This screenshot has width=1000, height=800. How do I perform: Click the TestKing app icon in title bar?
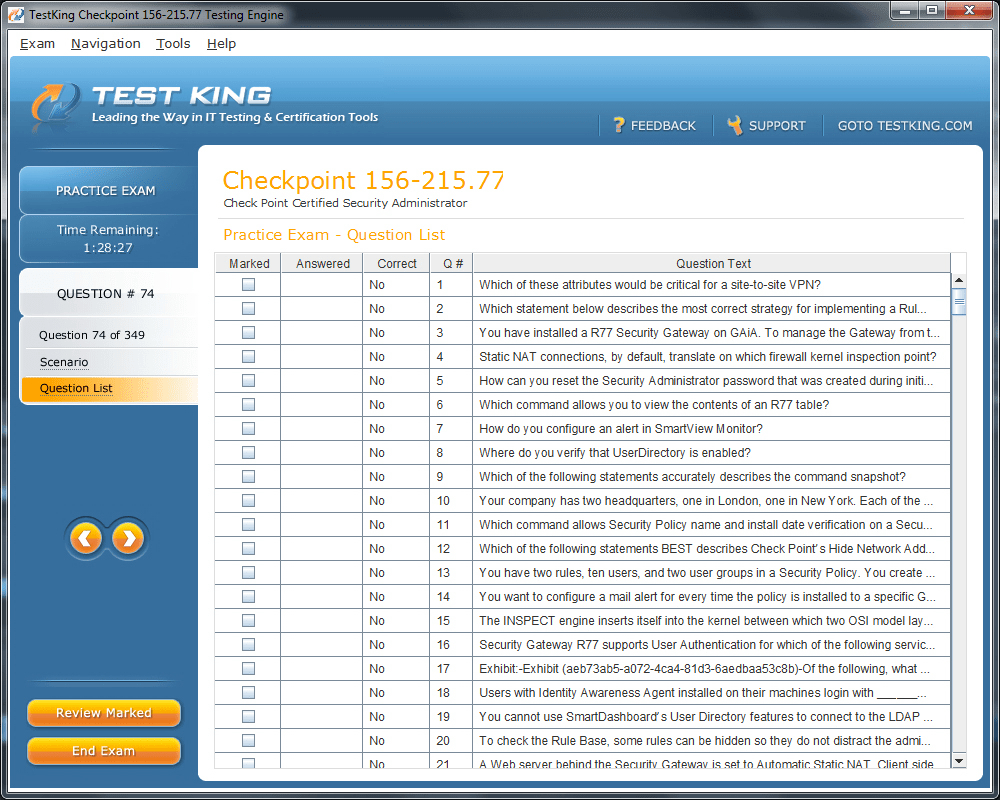[x=17, y=14]
